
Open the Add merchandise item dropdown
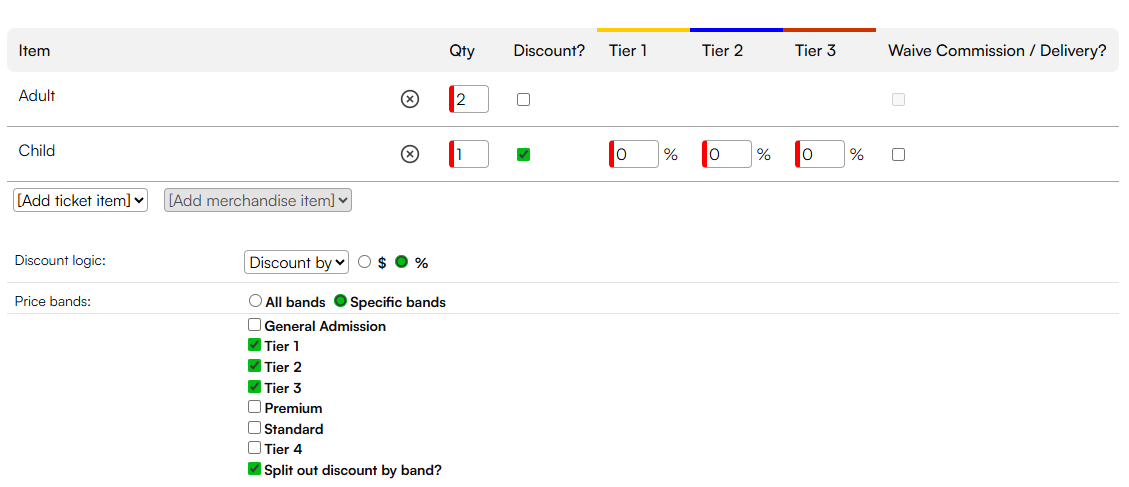point(258,200)
